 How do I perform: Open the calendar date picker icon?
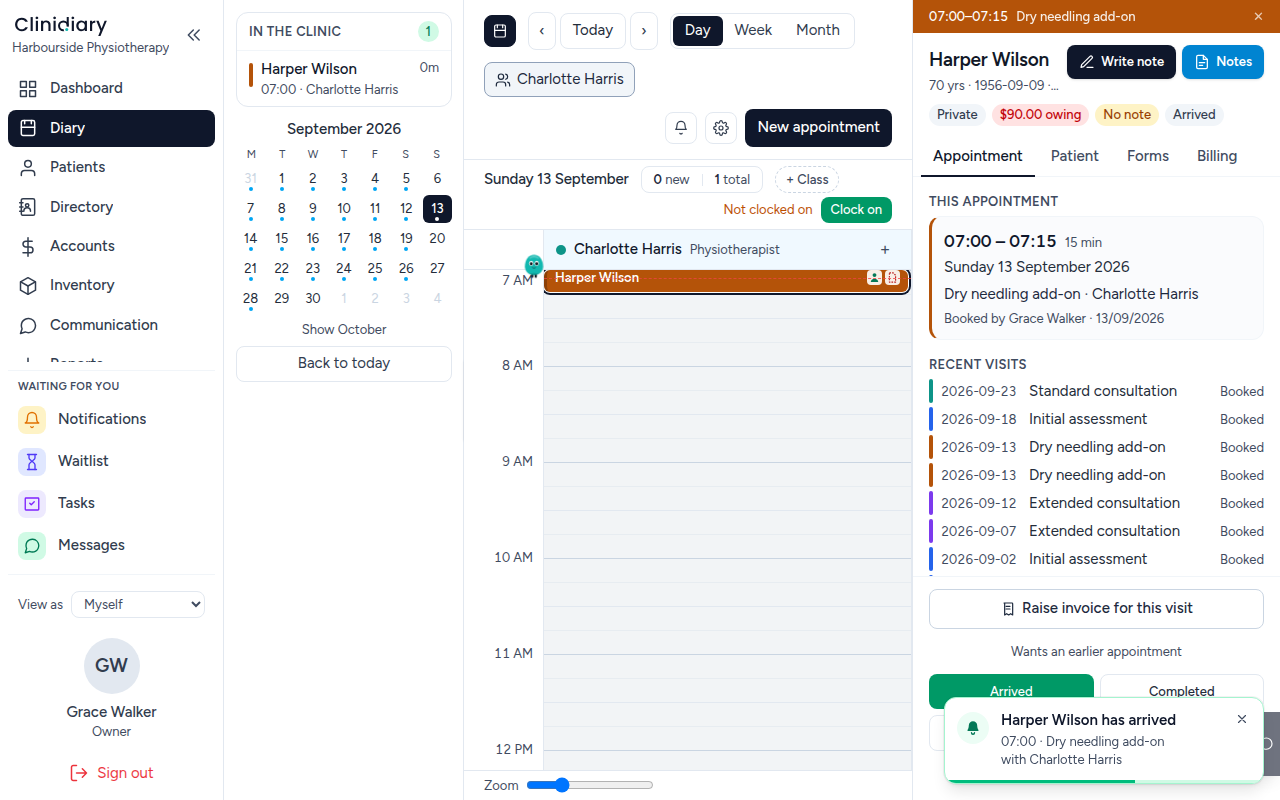500,31
